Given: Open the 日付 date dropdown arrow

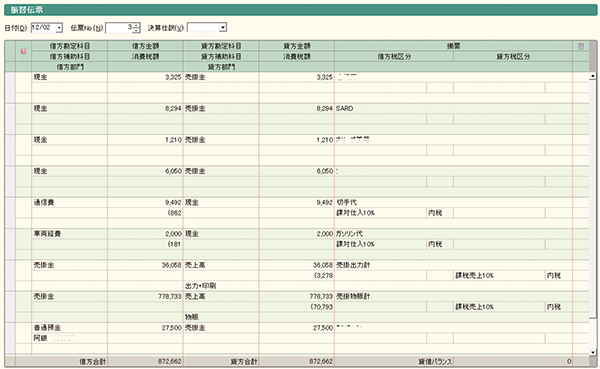Looking at the screenshot, I should click(59, 28).
